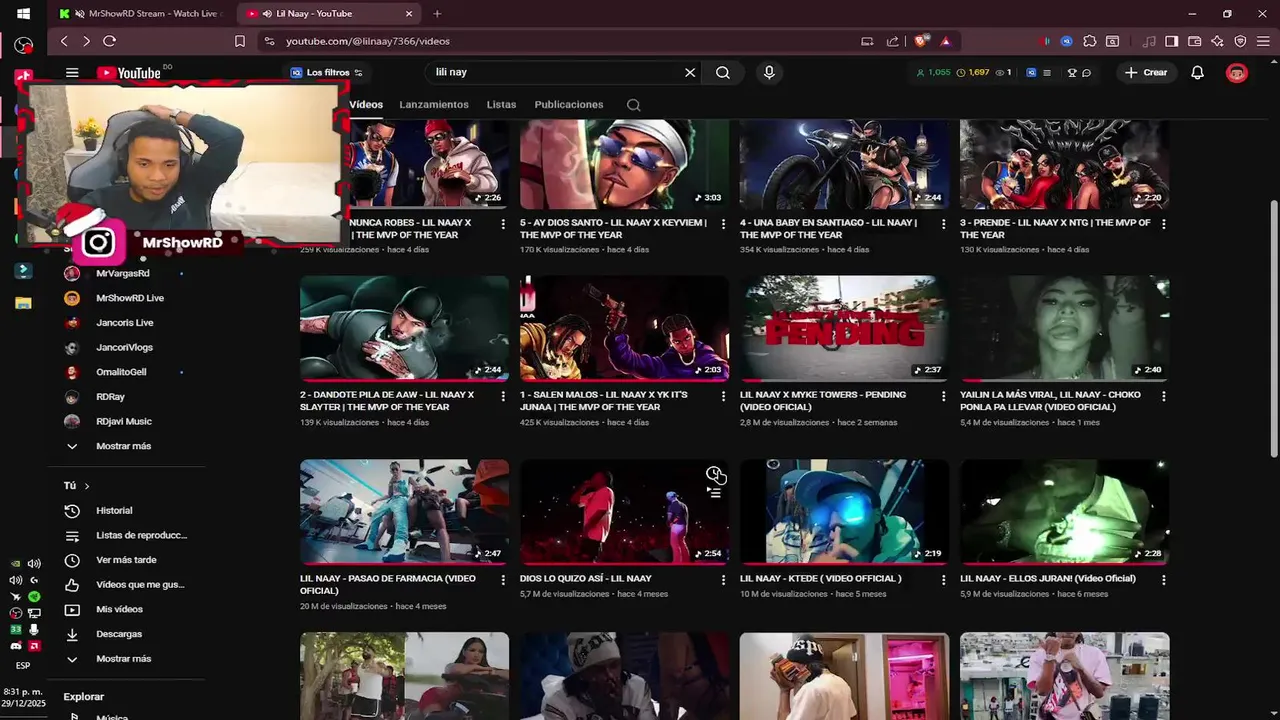Image resolution: width=1280 pixels, height=720 pixels.
Task: Open Brave Rewards triangle icon
Action: point(945,41)
